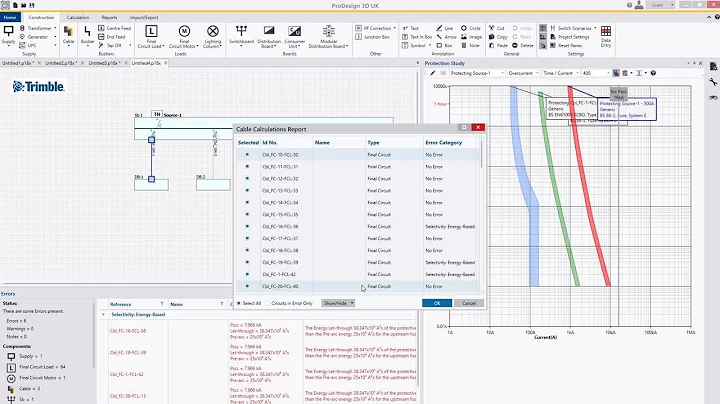Click Delete in General group
The width and height of the screenshot is (720, 404).
click(522, 45)
